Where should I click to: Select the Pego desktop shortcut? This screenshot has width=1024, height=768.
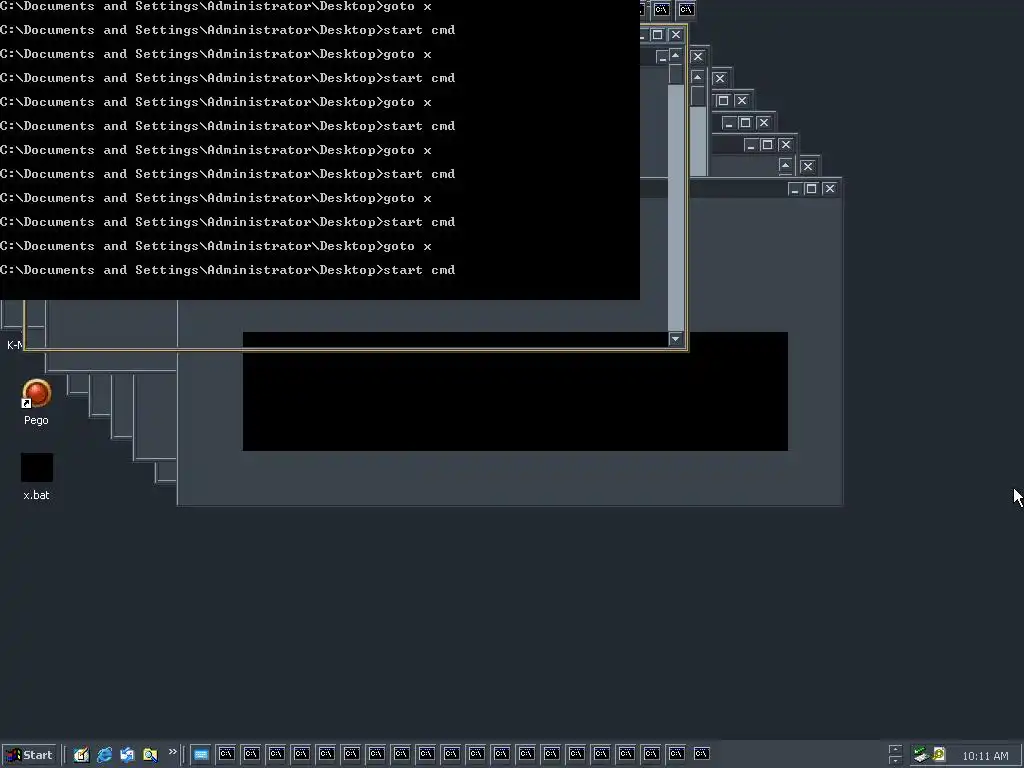coord(37,402)
